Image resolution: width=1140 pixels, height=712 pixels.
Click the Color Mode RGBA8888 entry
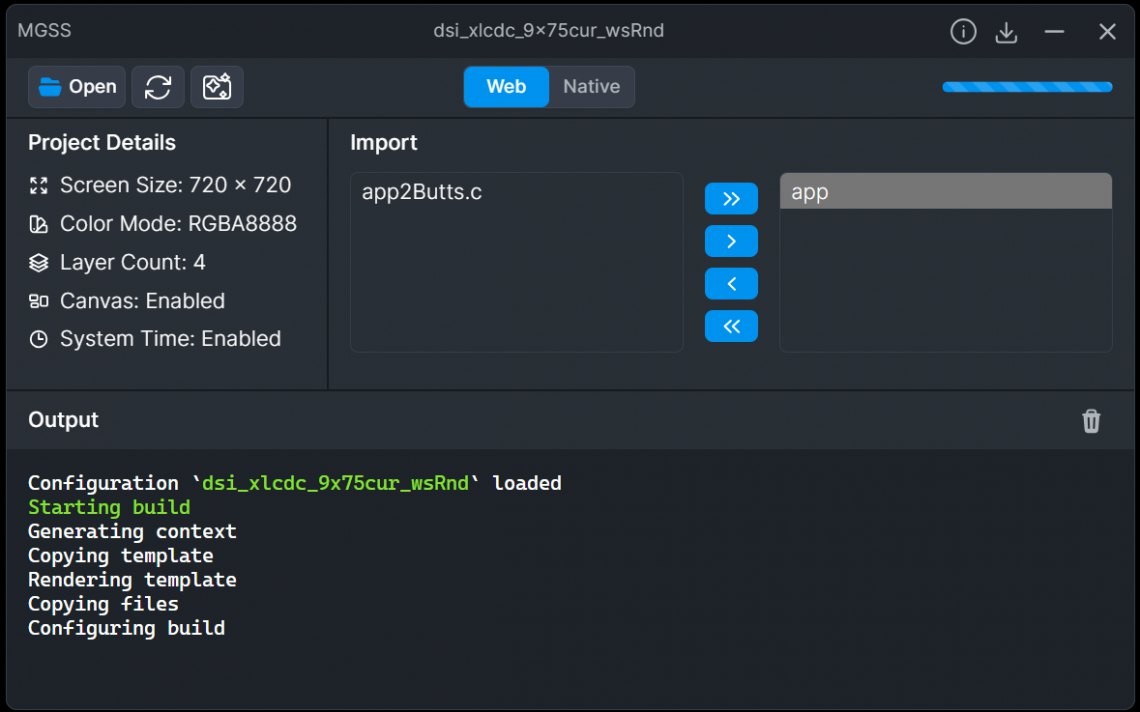click(x=178, y=224)
